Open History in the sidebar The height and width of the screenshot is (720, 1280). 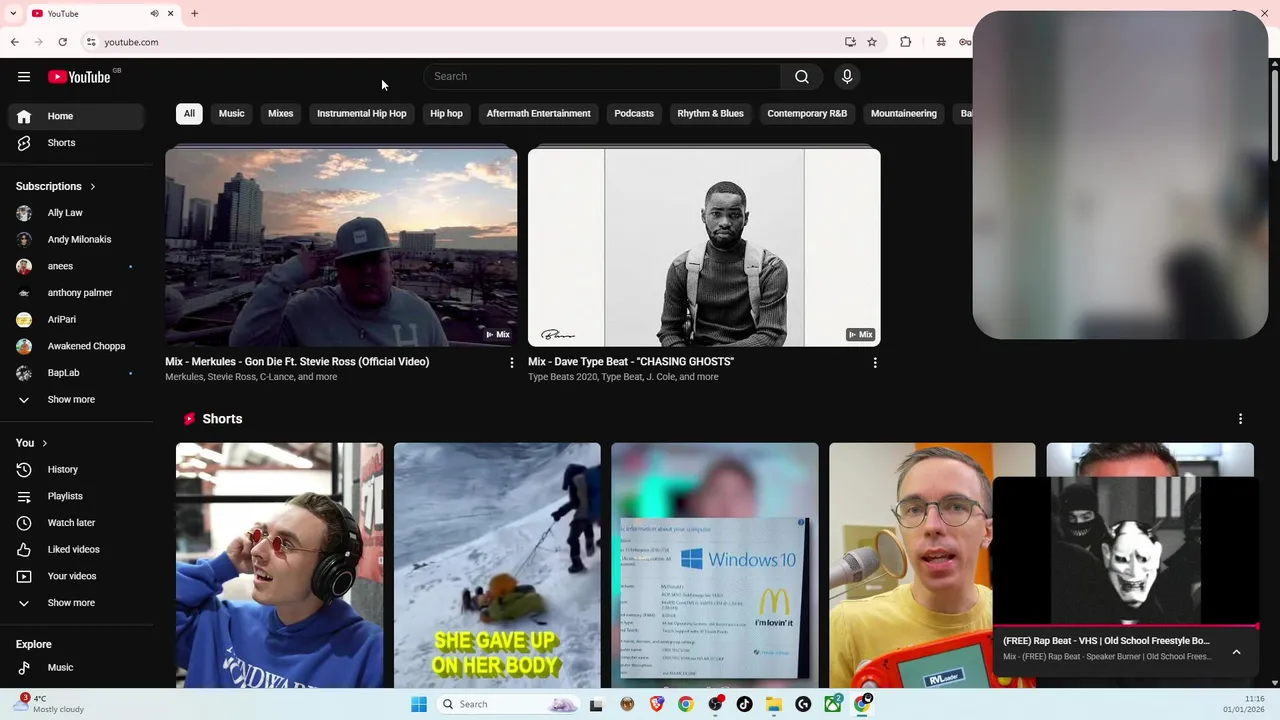(77, 469)
